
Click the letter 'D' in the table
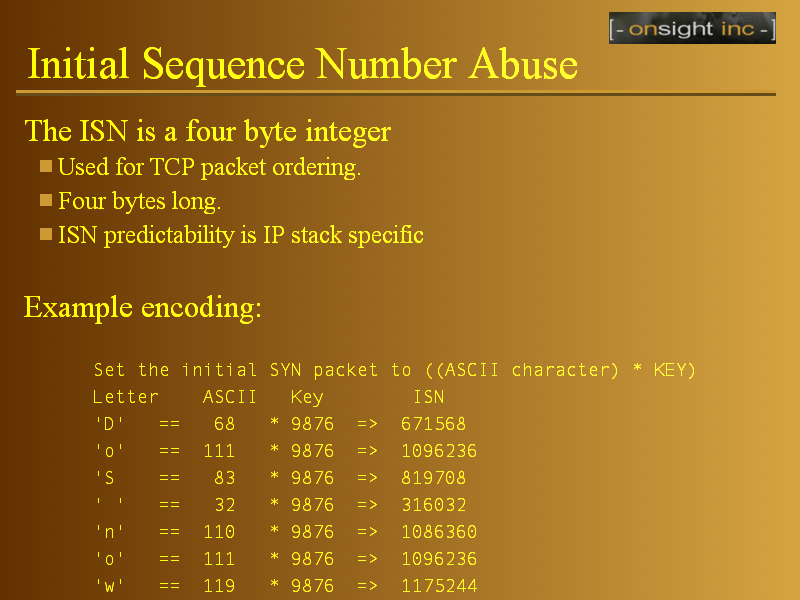pos(109,424)
